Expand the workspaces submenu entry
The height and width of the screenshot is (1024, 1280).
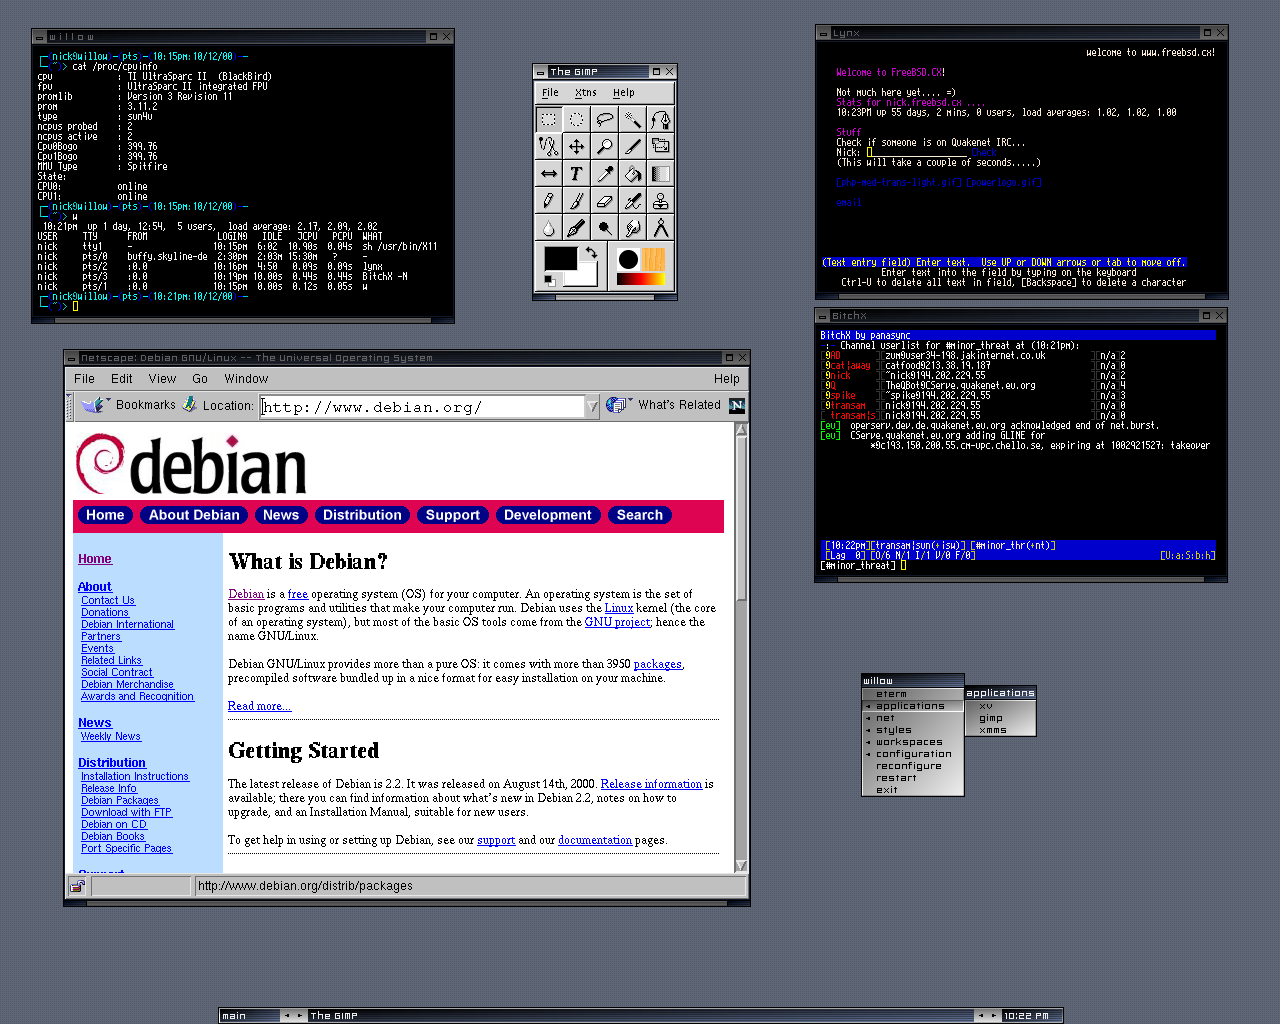tap(909, 742)
